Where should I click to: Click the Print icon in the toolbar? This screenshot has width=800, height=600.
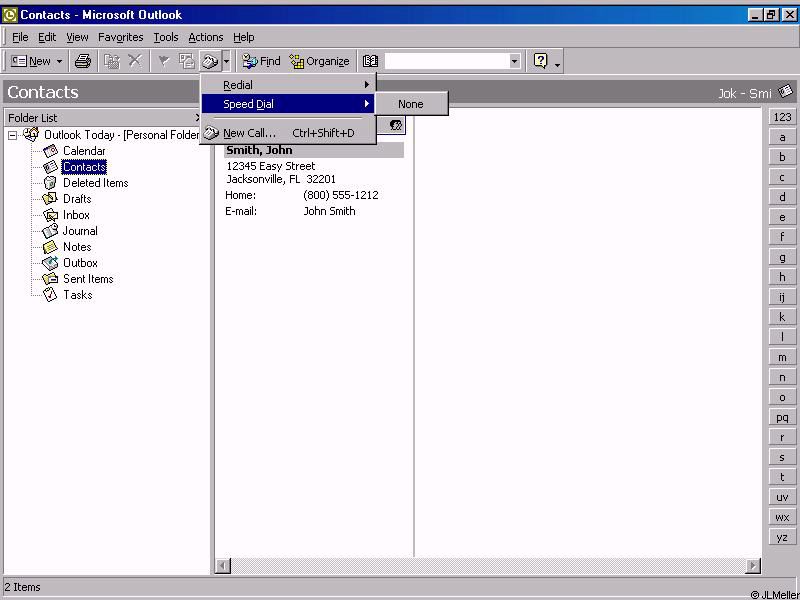click(x=83, y=61)
